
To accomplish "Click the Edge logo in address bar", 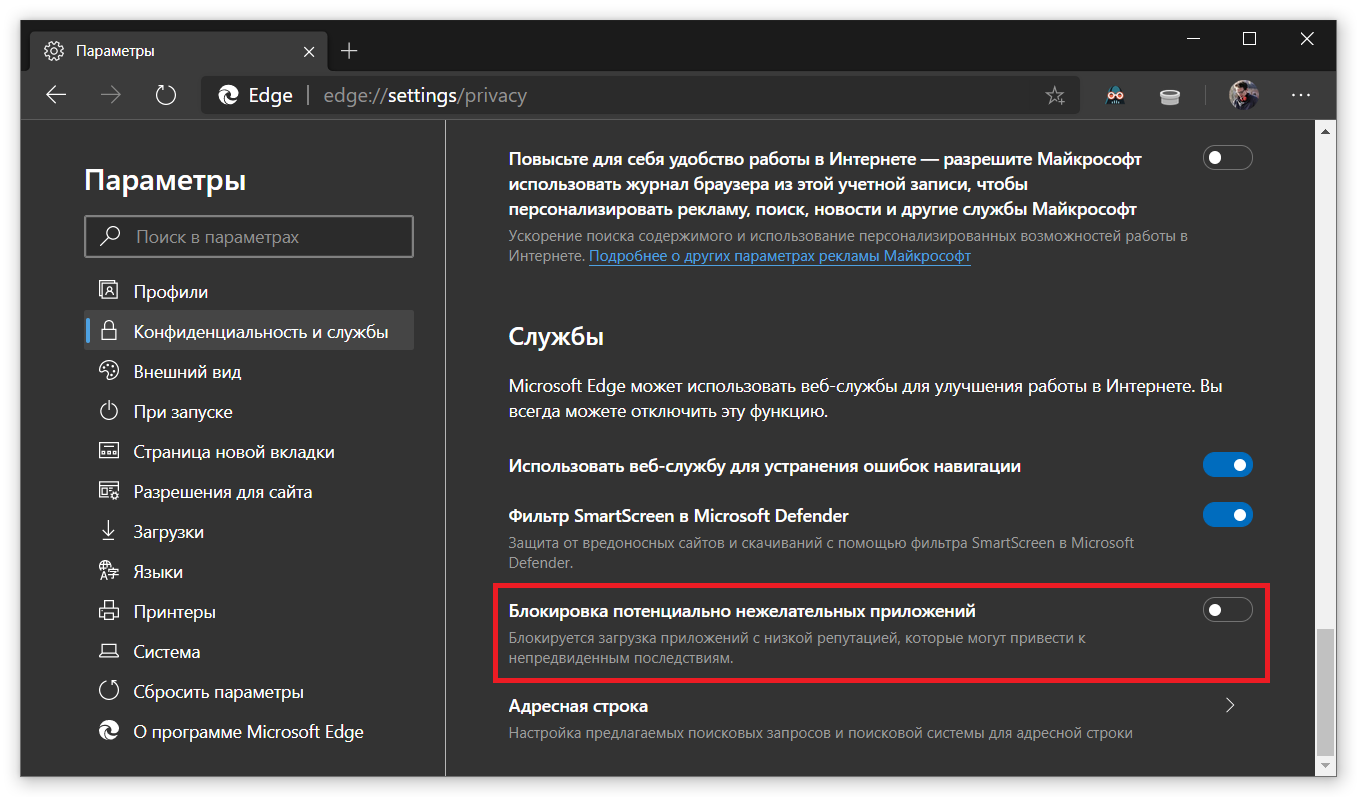I will point(228,95).
